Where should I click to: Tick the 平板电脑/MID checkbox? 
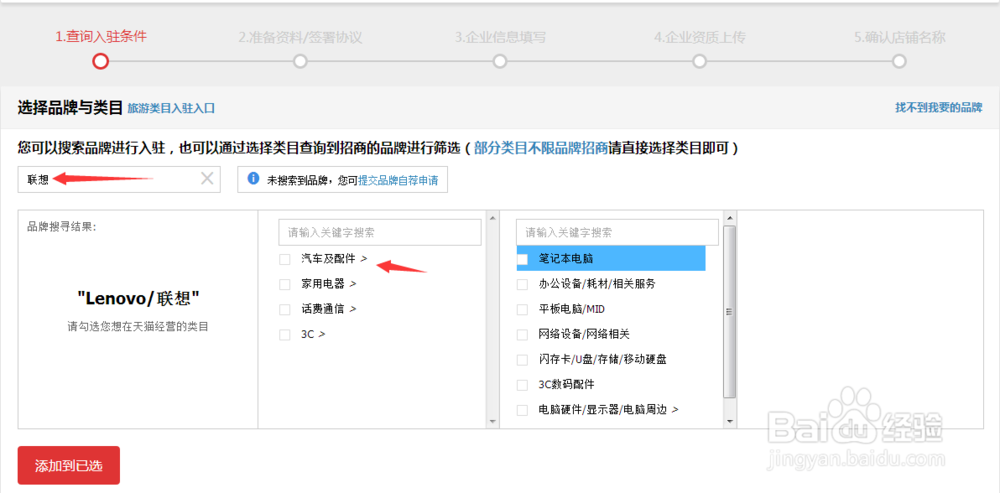tap(522, 309)
